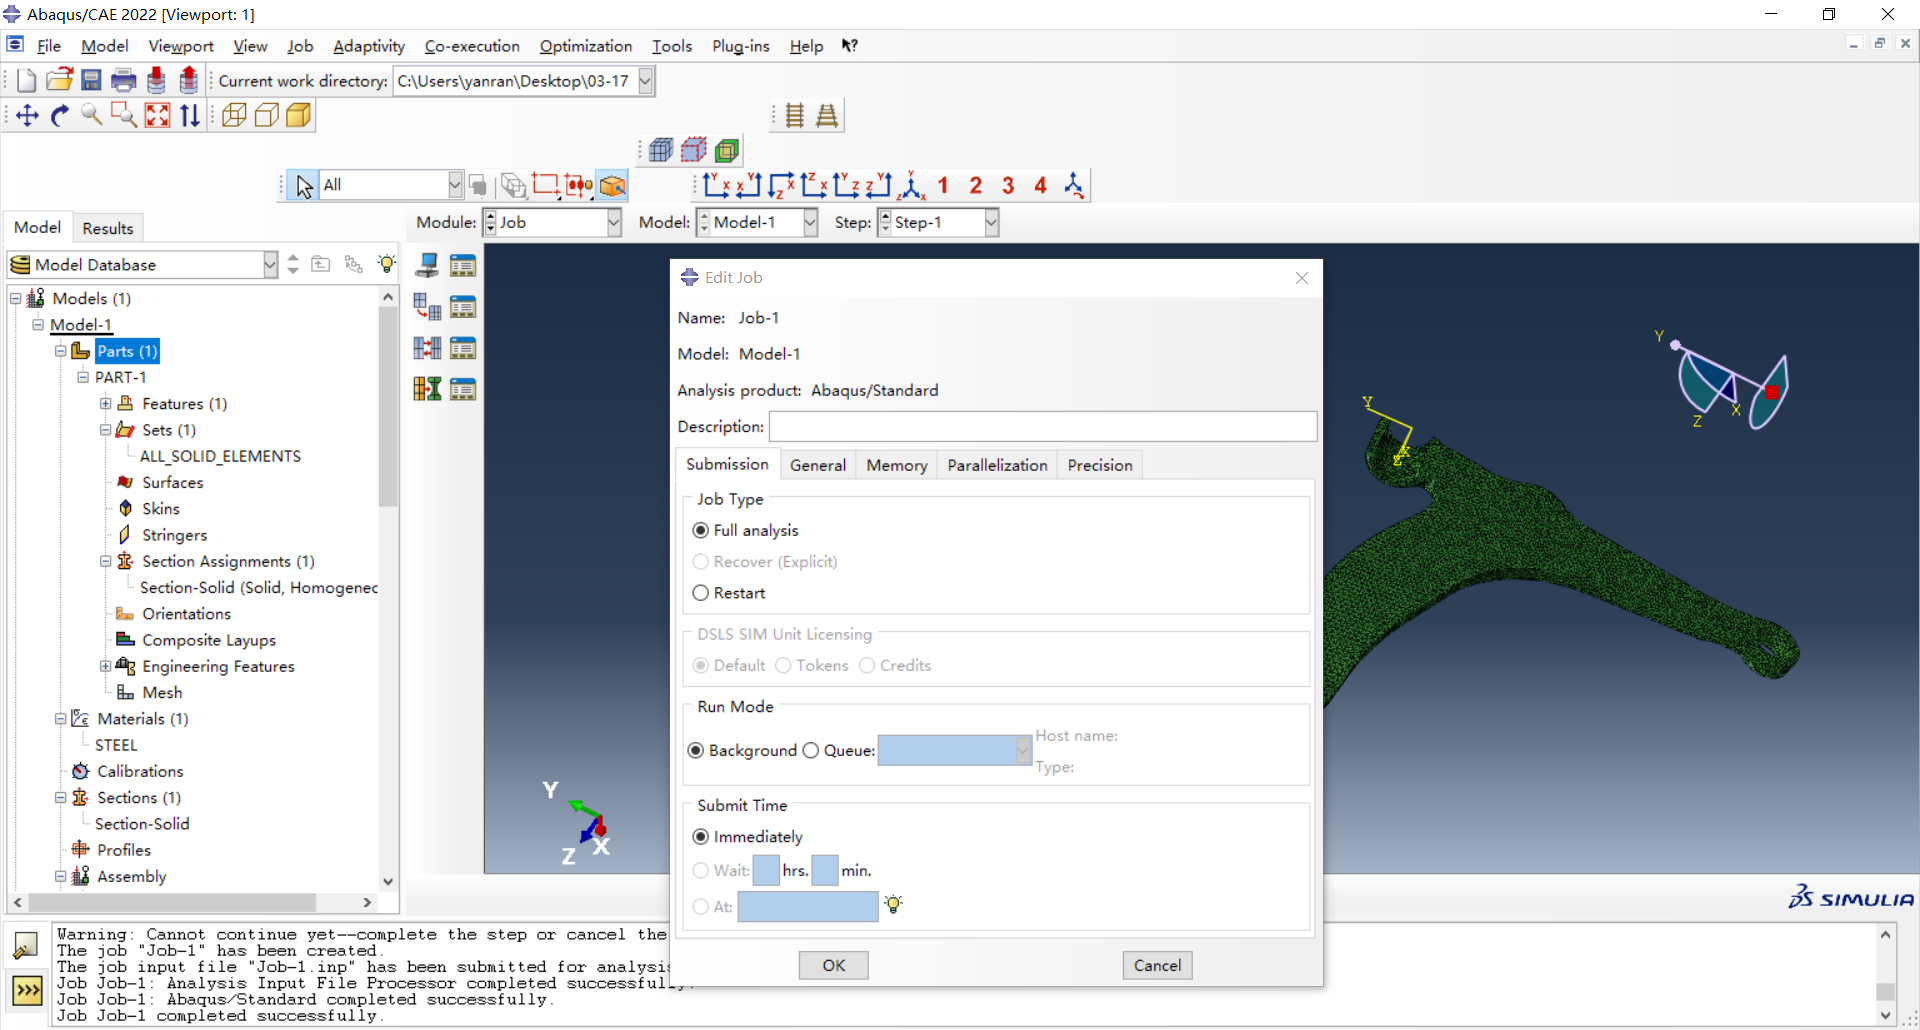The height and width of the screenshot is (1030, 1920).
Task: Select the Mesh tree item
Action: point(162,692)
